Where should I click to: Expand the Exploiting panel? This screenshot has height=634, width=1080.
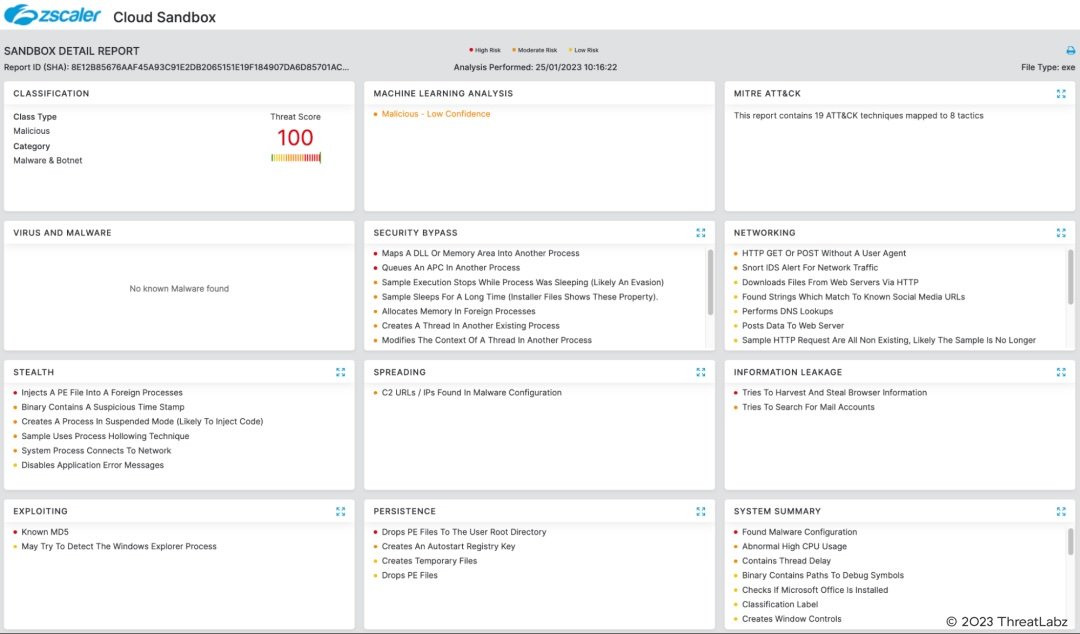click(340, 511)
